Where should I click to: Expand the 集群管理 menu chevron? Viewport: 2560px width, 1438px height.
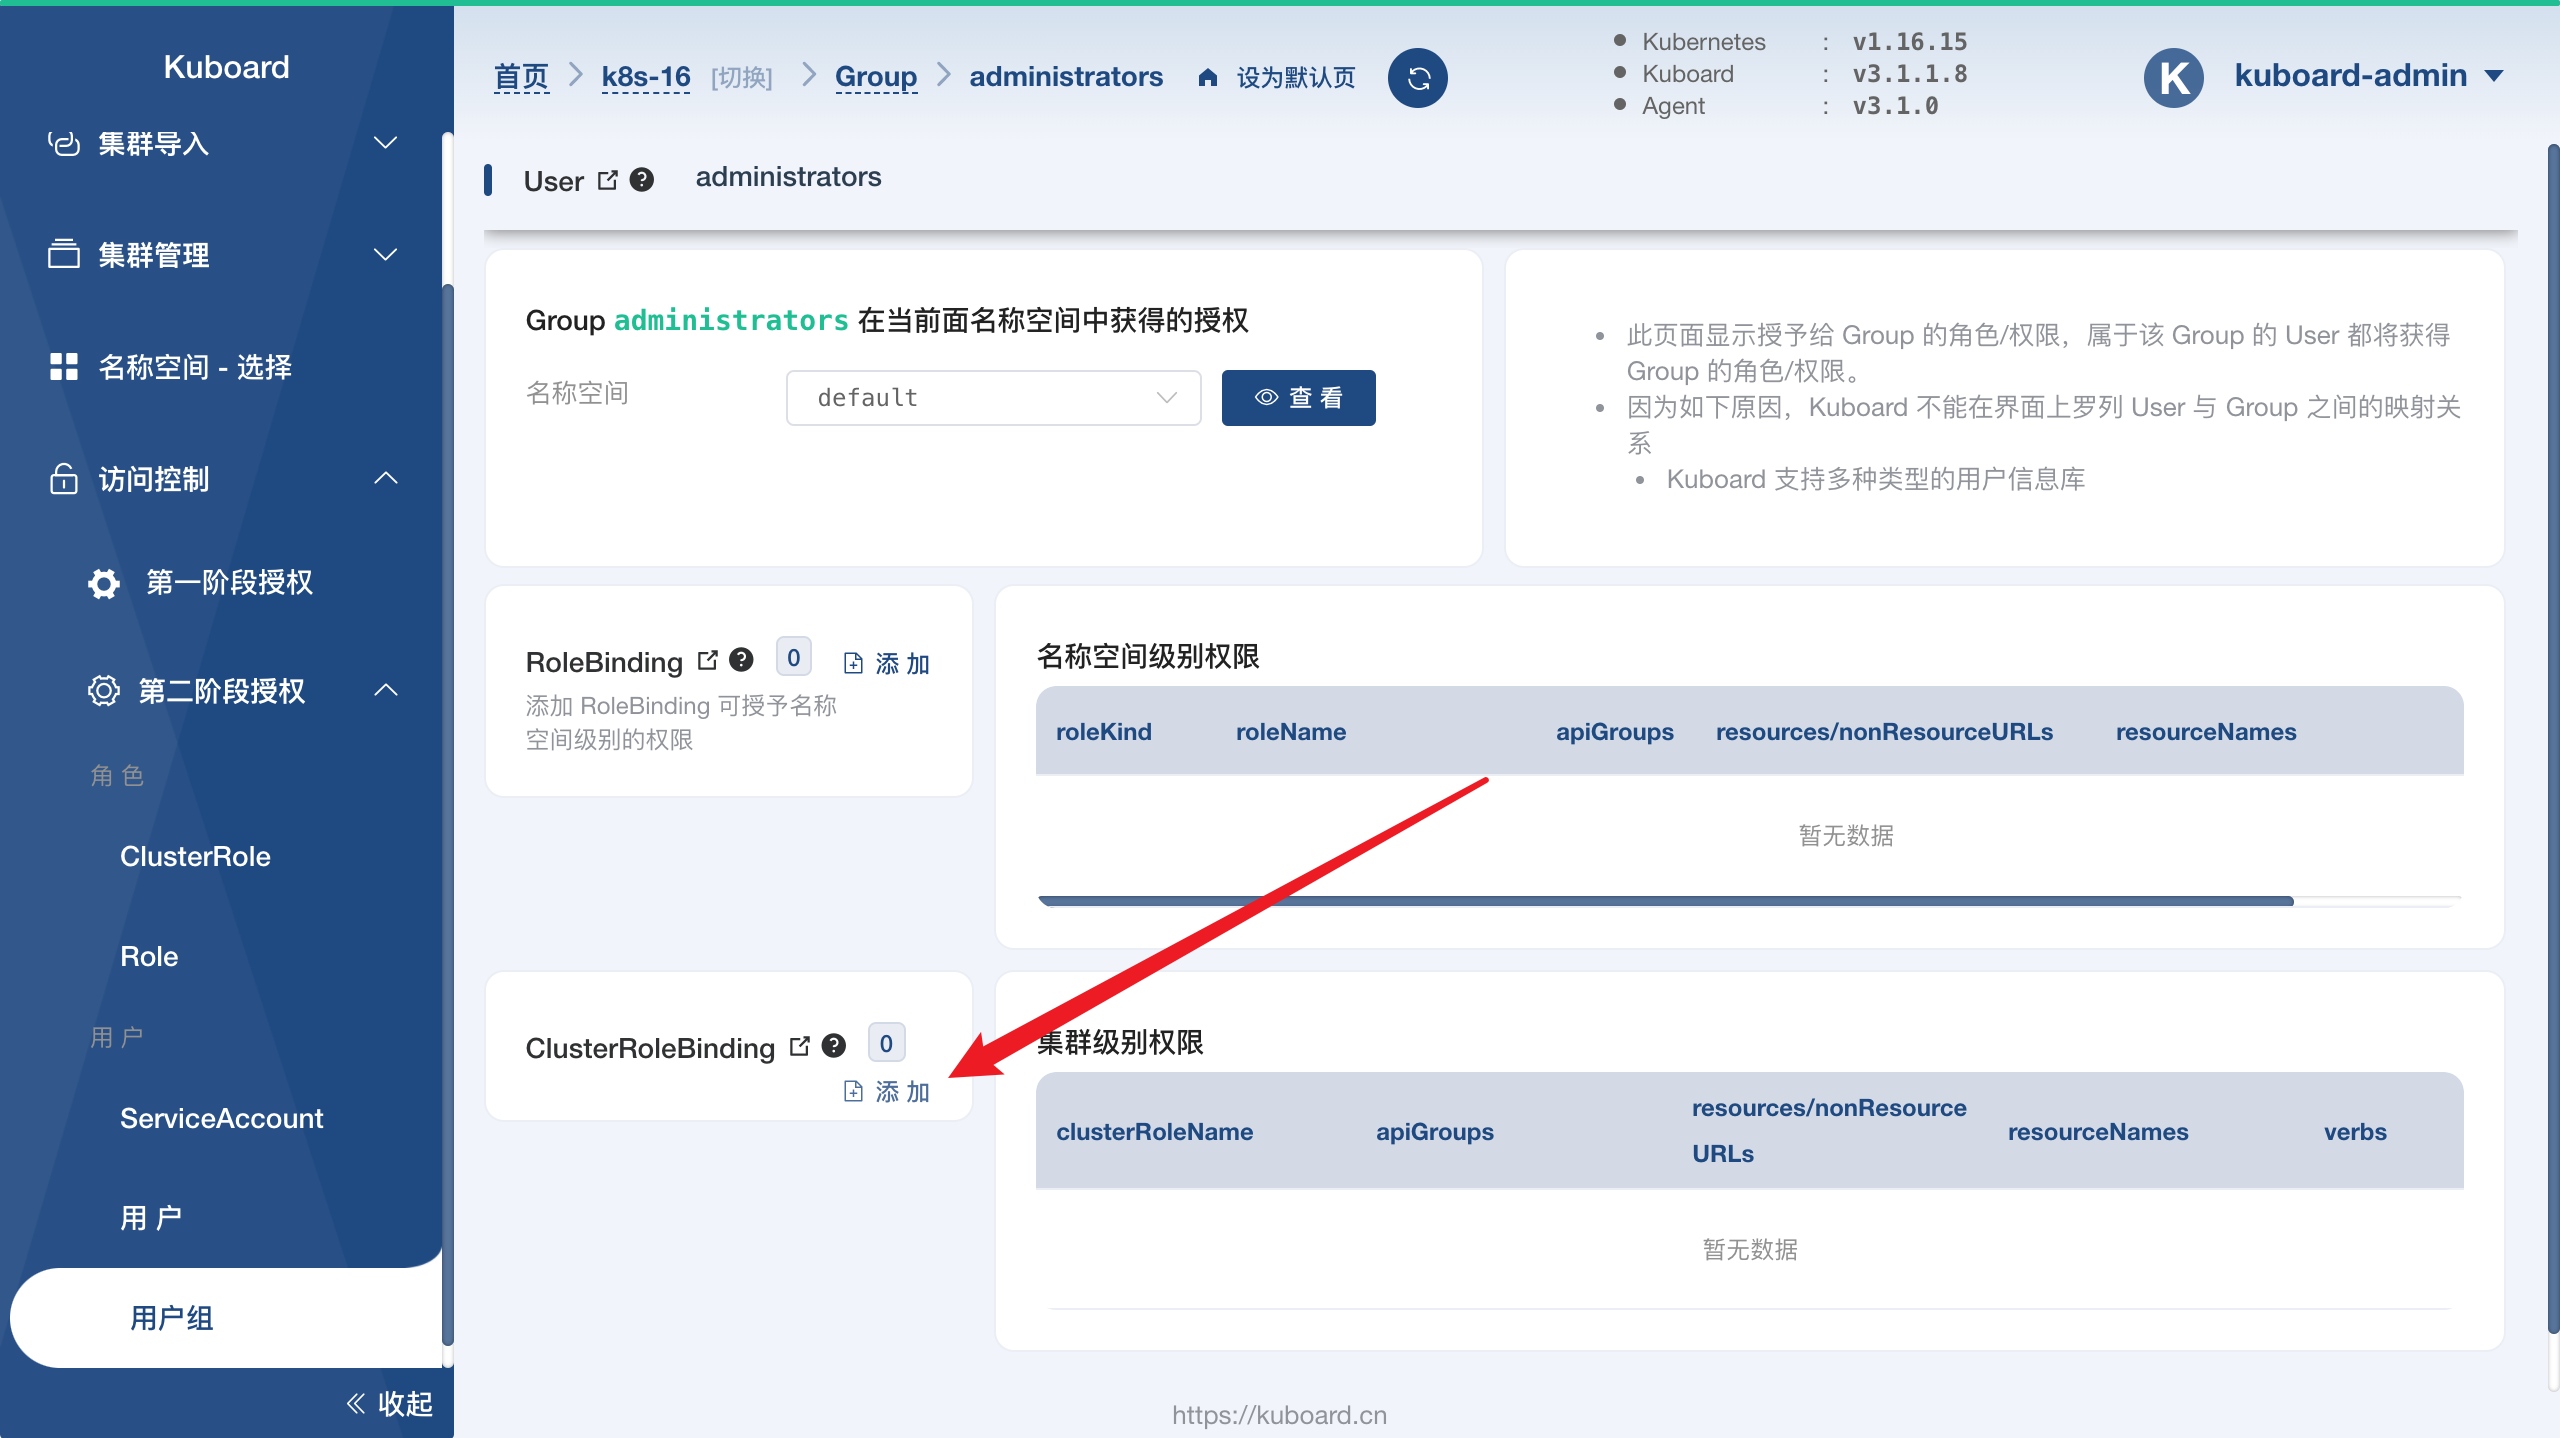pos(386,254)
